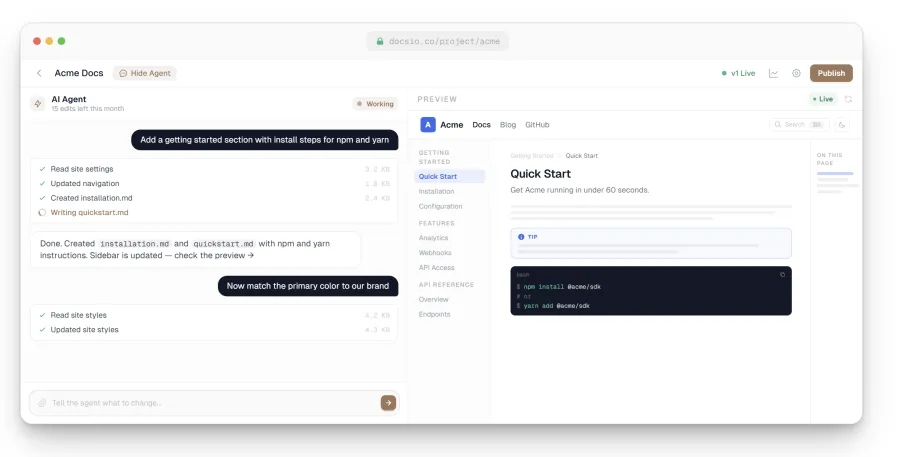The image size is (900, 457).
Task: Click the primary color brand message bubble
Action: coord(308,285)
